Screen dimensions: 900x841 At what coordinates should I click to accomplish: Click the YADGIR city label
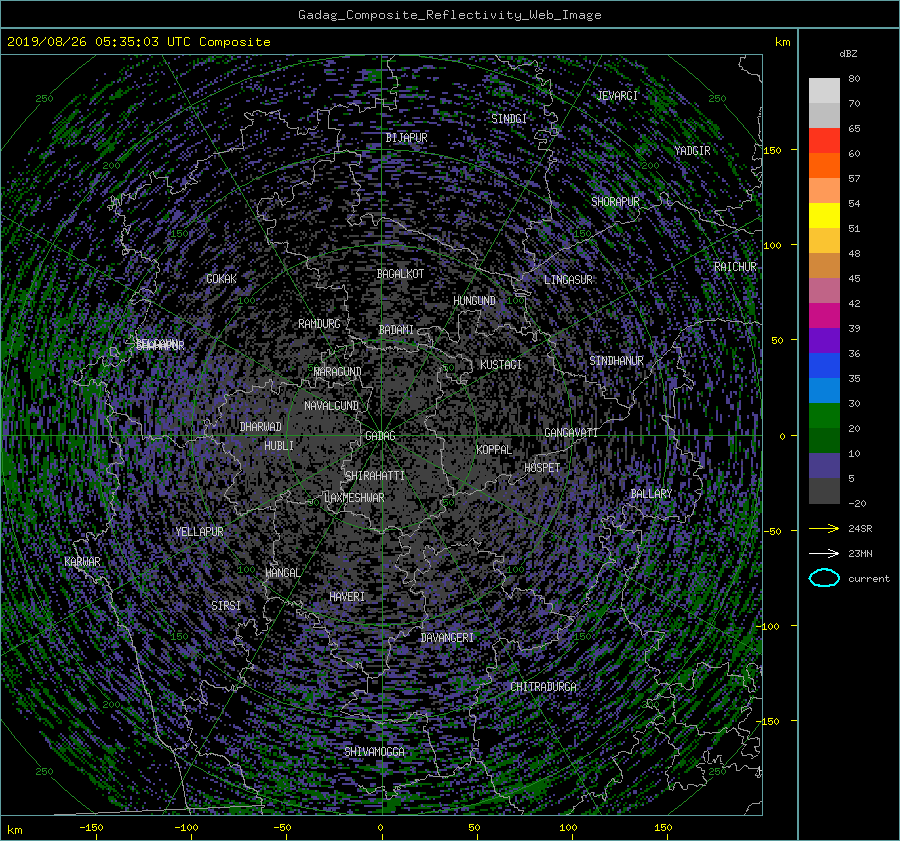coord(692,151)
